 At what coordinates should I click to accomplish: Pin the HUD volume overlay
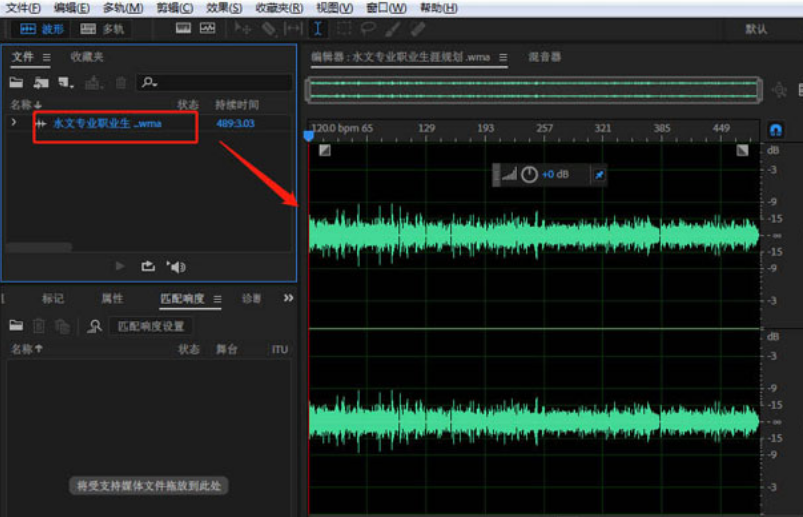point(599,175)
